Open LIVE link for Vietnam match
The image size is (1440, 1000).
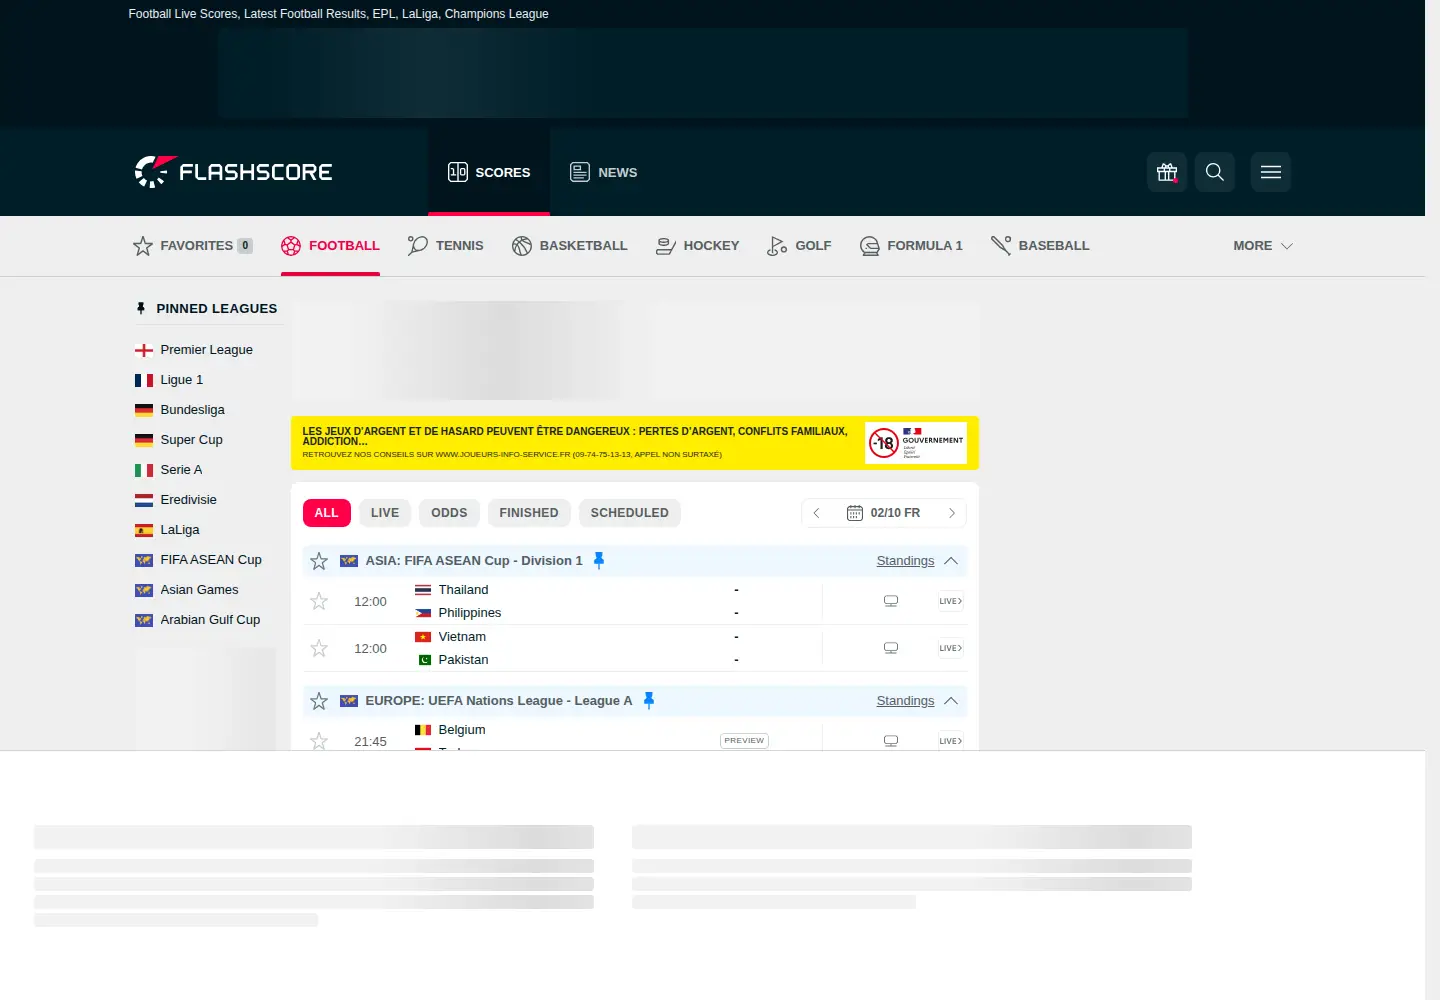951,648
